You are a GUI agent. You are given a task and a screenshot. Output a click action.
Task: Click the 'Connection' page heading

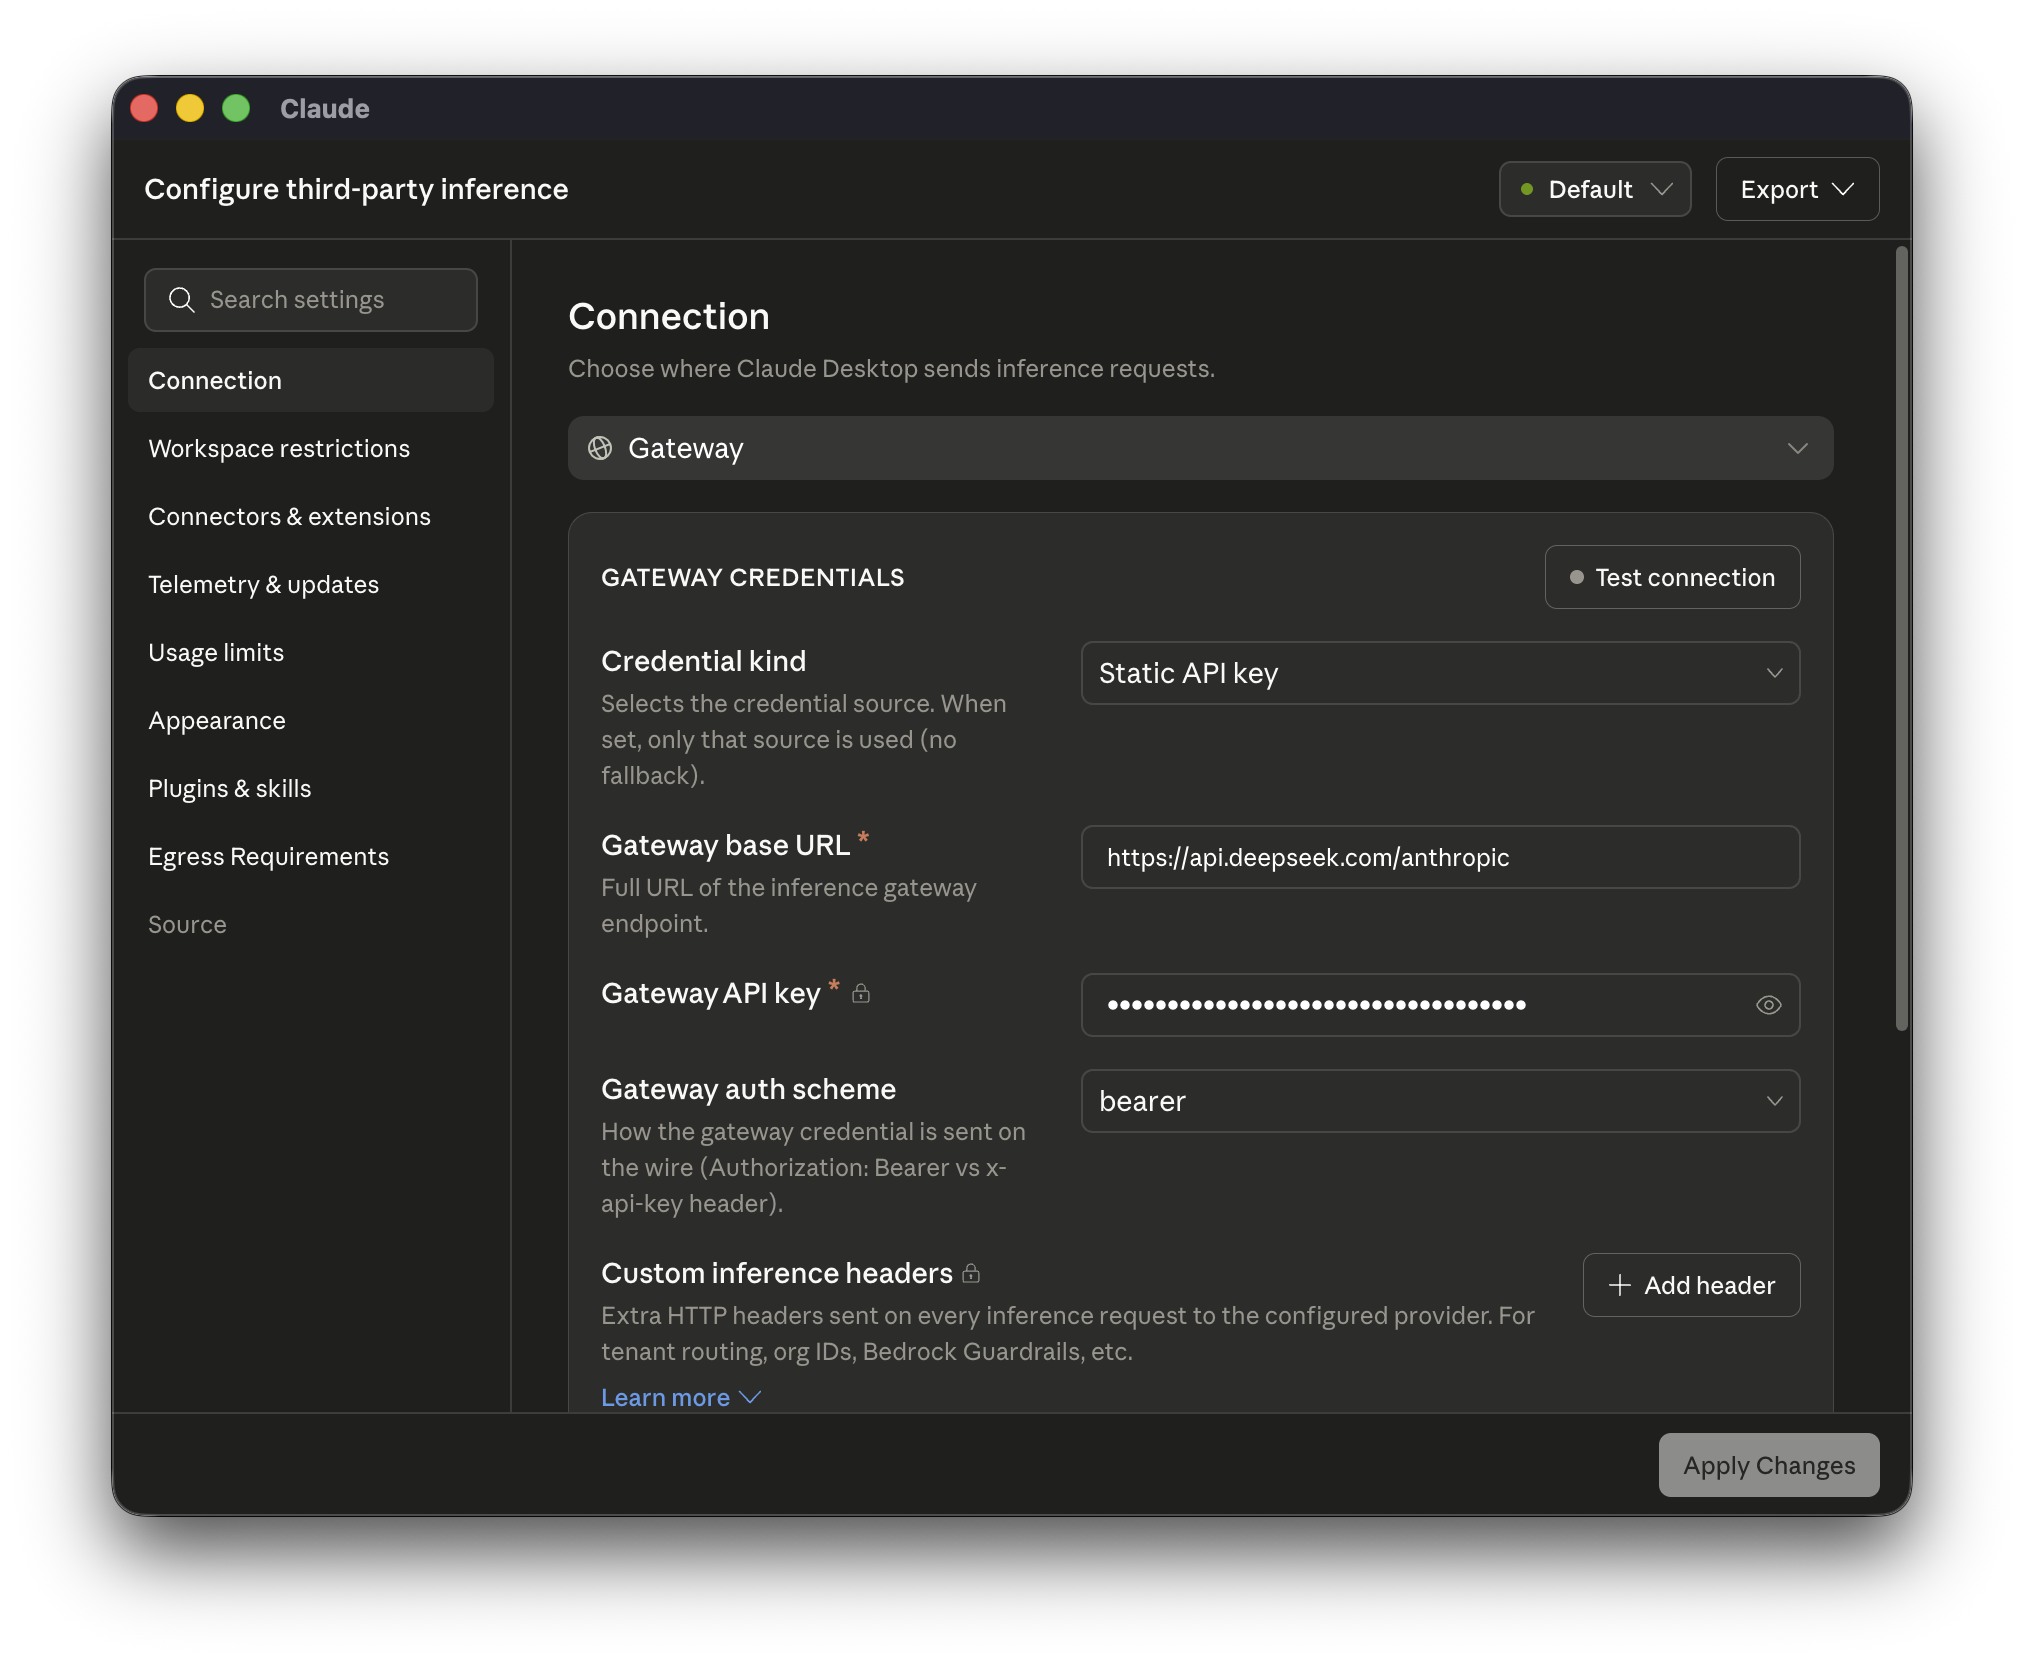669,316
